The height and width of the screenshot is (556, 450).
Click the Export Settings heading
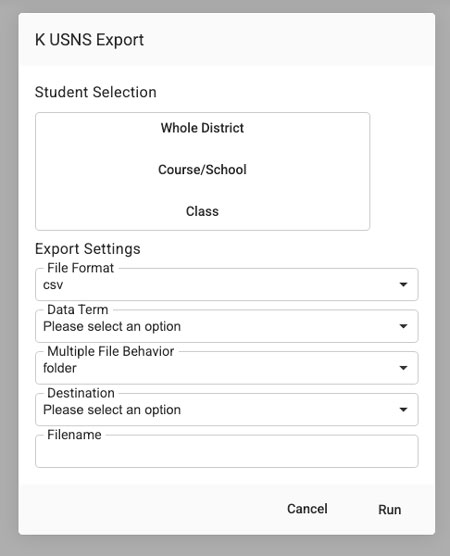tap(88, 249)
